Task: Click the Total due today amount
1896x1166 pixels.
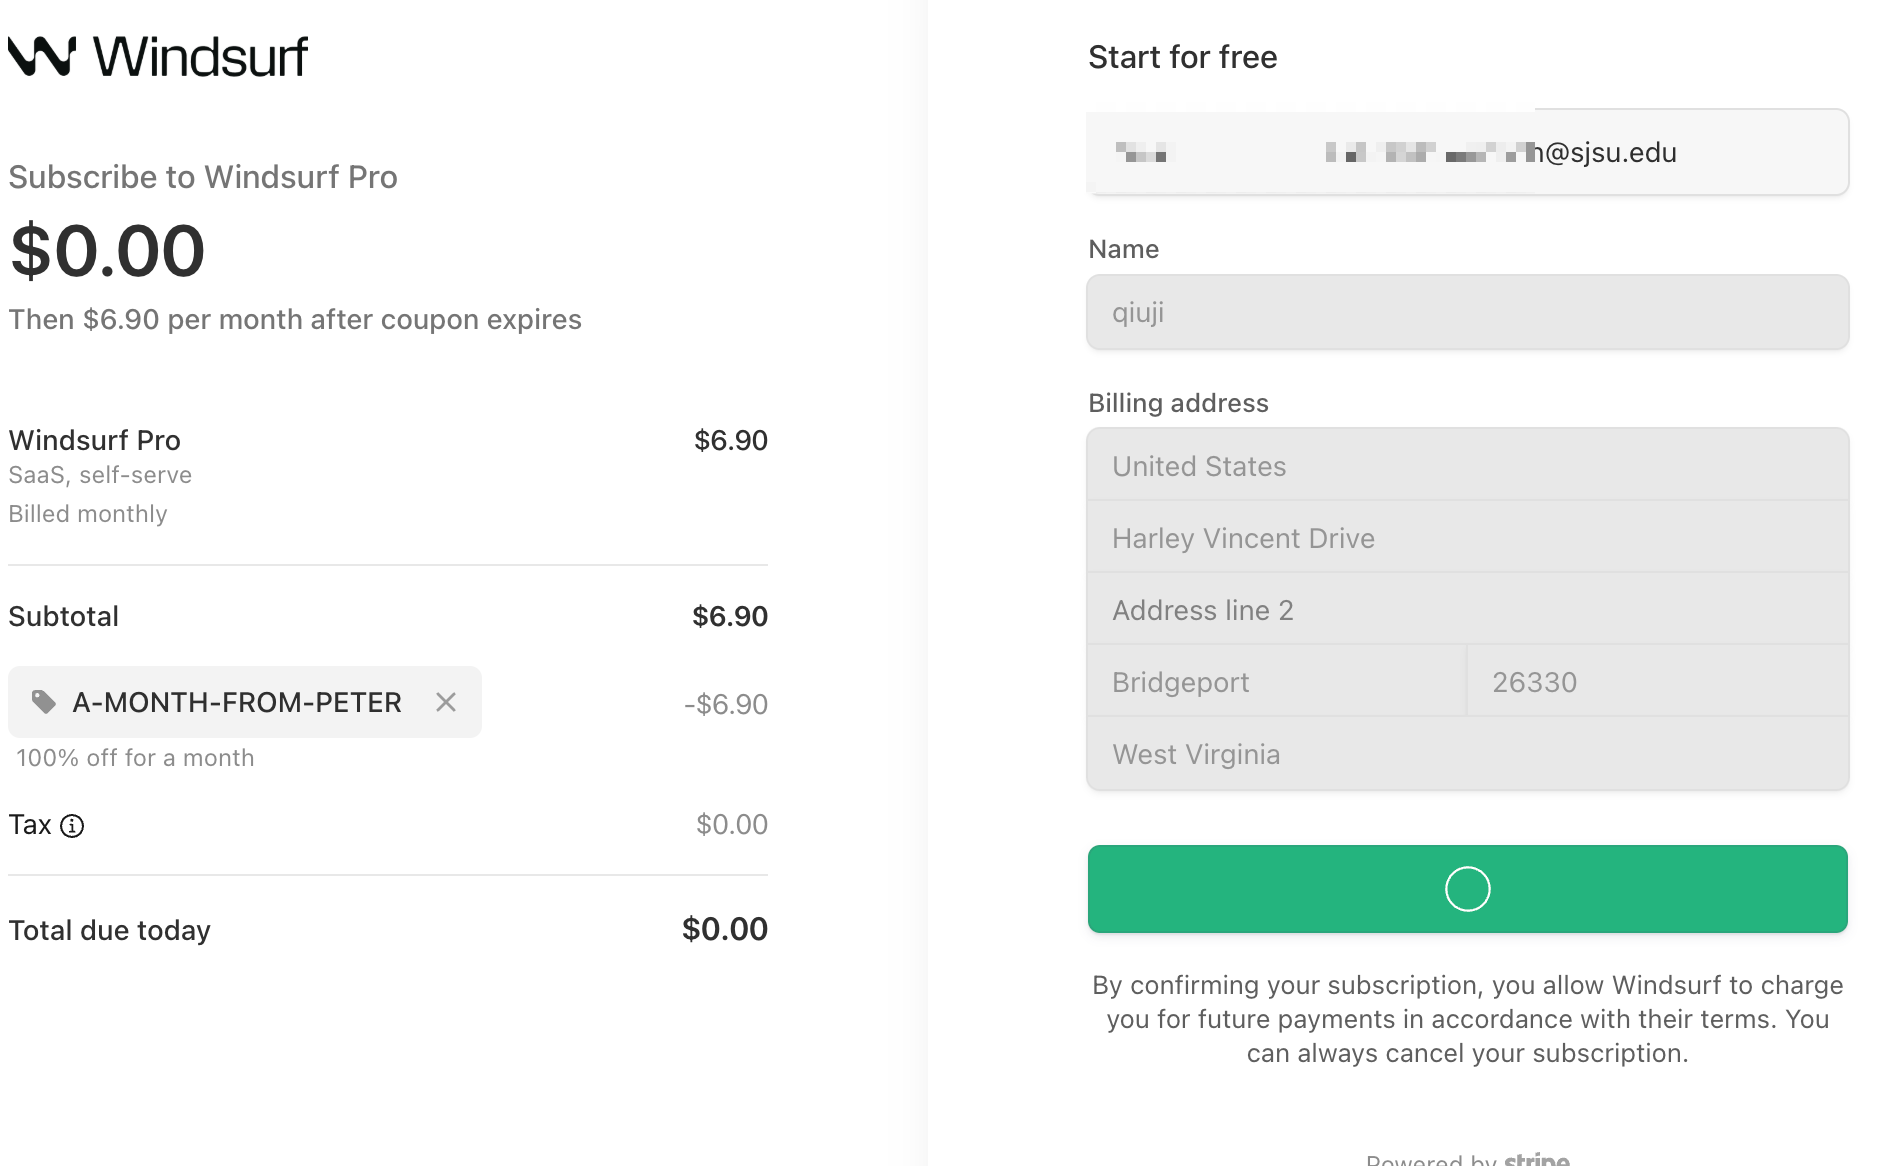Action: coord(724,929)
